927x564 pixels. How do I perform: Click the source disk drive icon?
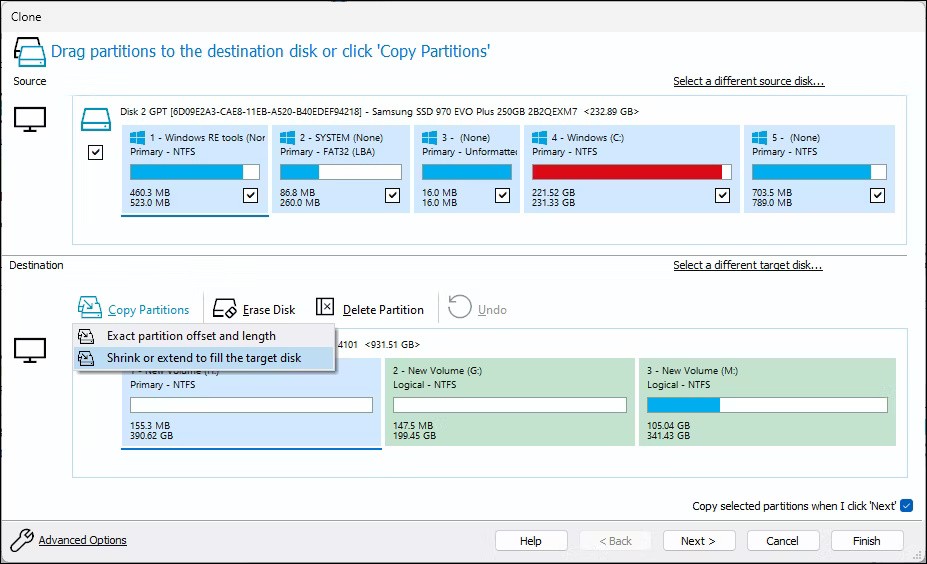tap(95, 119)
